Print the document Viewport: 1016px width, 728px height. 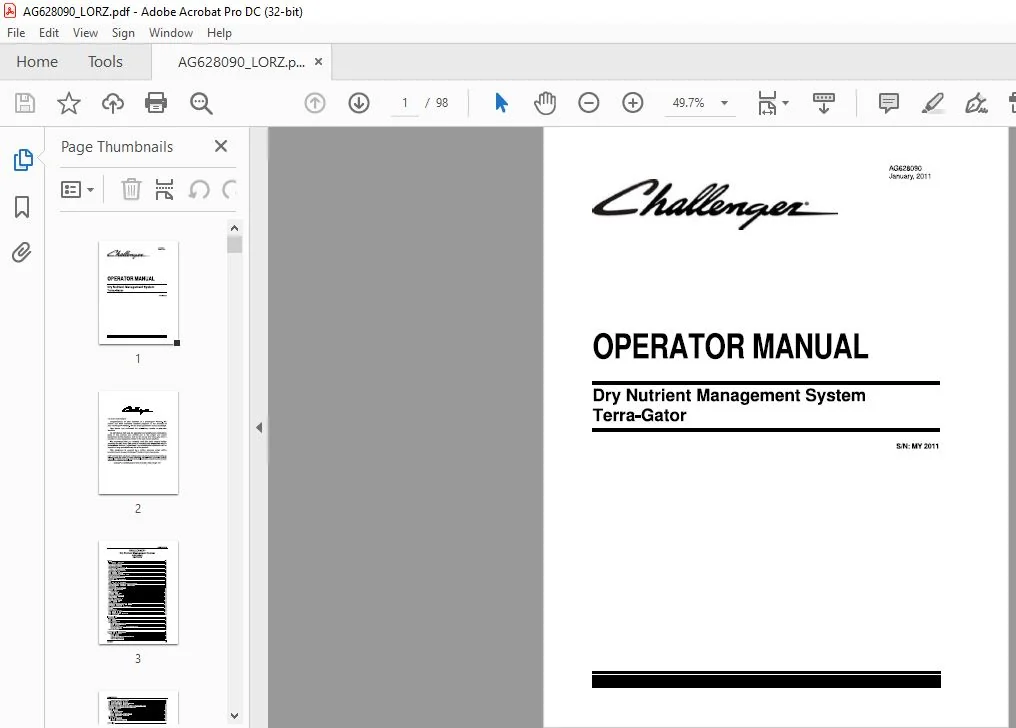(x=156, y=103)
